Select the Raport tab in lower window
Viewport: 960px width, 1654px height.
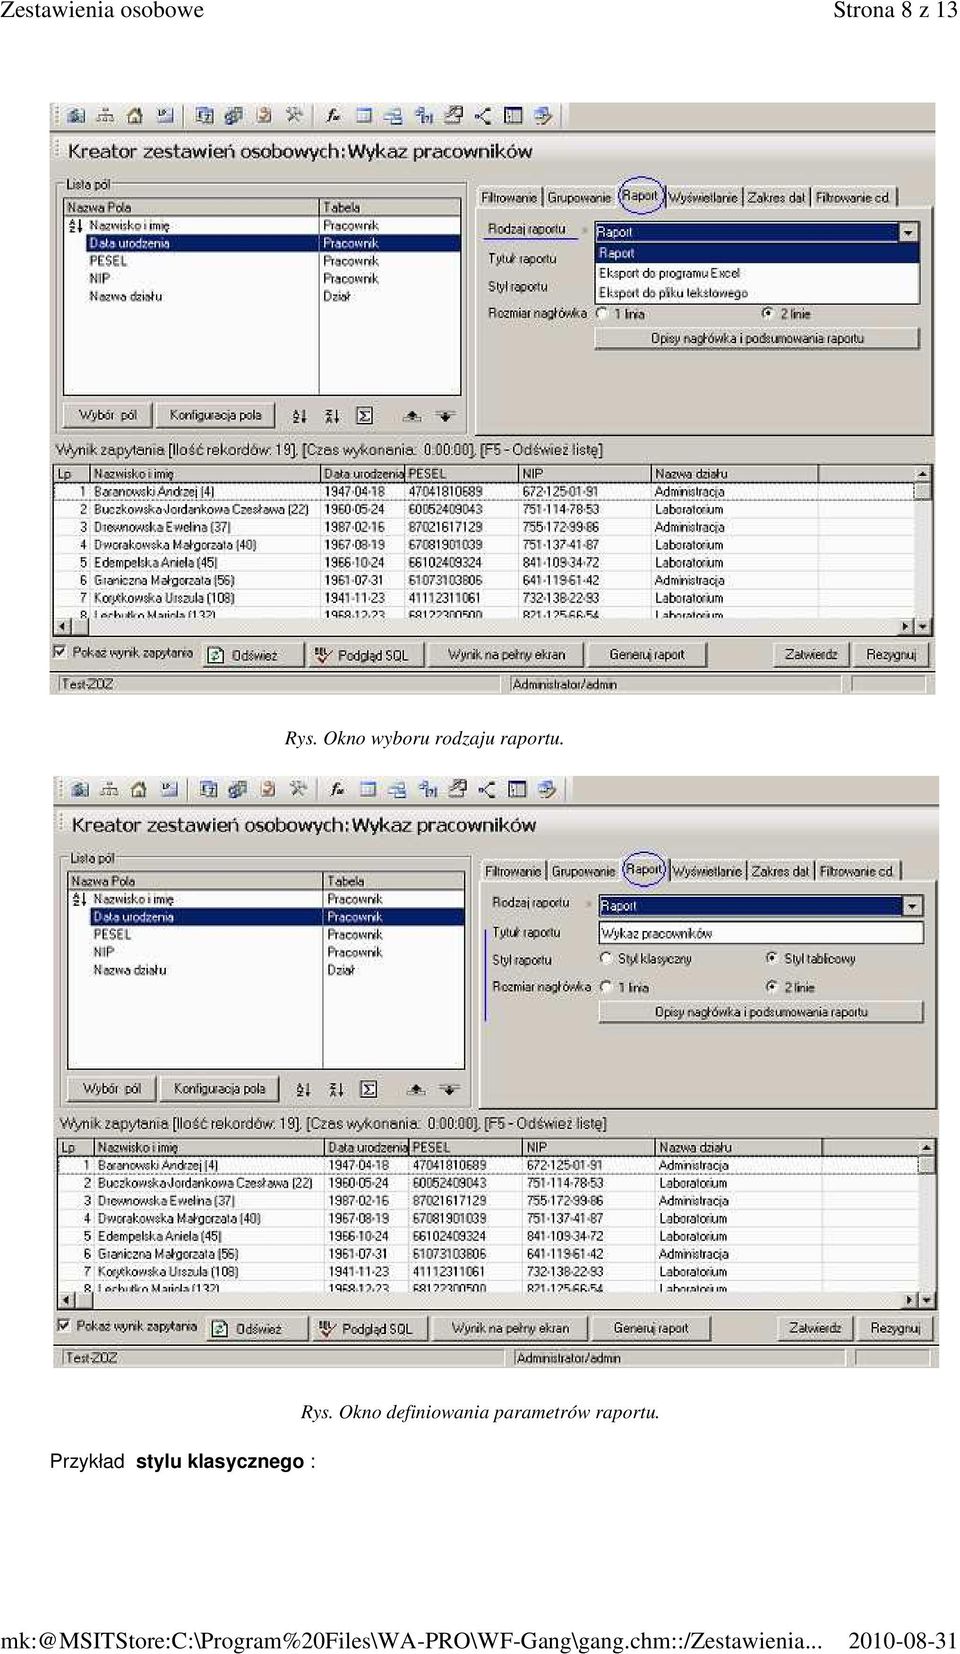644,870
